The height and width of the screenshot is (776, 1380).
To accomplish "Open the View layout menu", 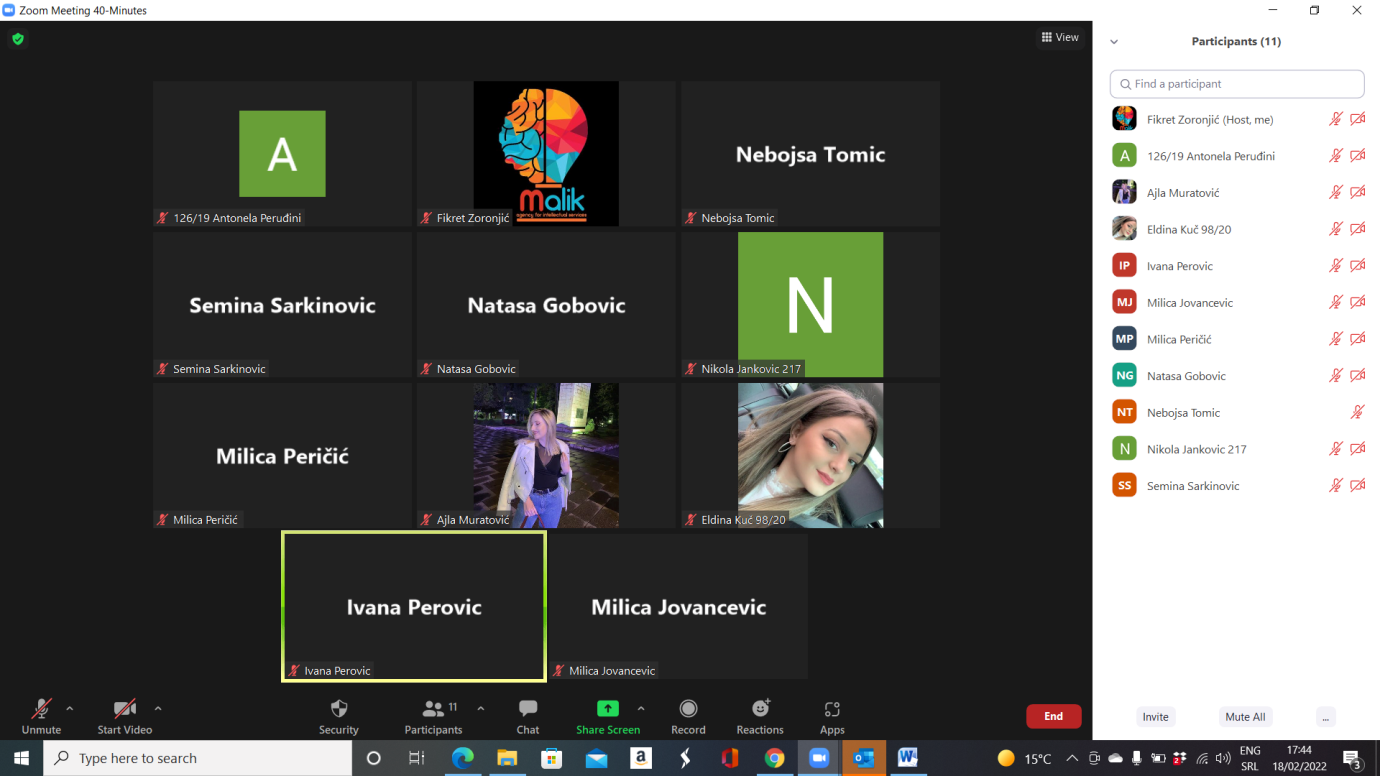I will tap(1060, 37).
